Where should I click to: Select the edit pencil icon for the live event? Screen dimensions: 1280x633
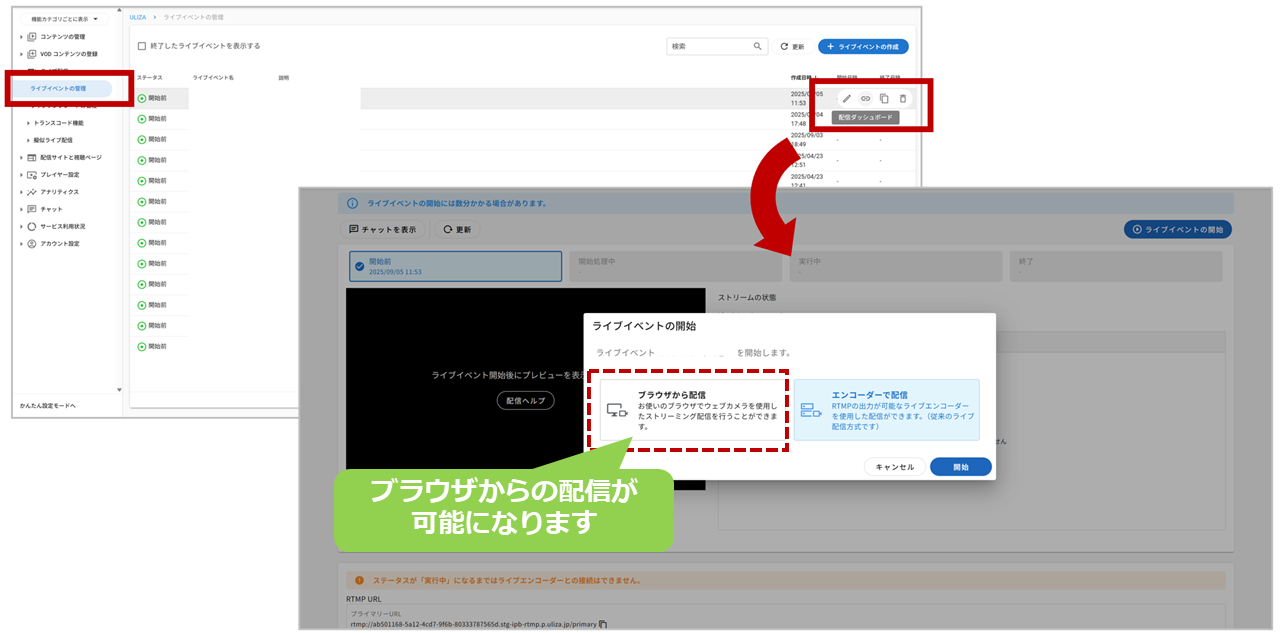point(847,98)
